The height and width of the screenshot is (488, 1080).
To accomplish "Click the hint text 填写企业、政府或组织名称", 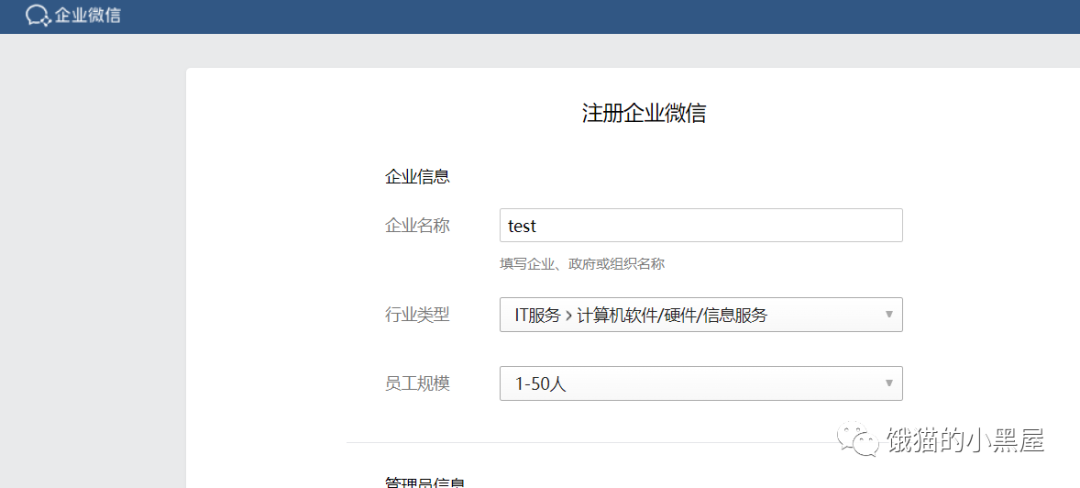I will 581,264.
